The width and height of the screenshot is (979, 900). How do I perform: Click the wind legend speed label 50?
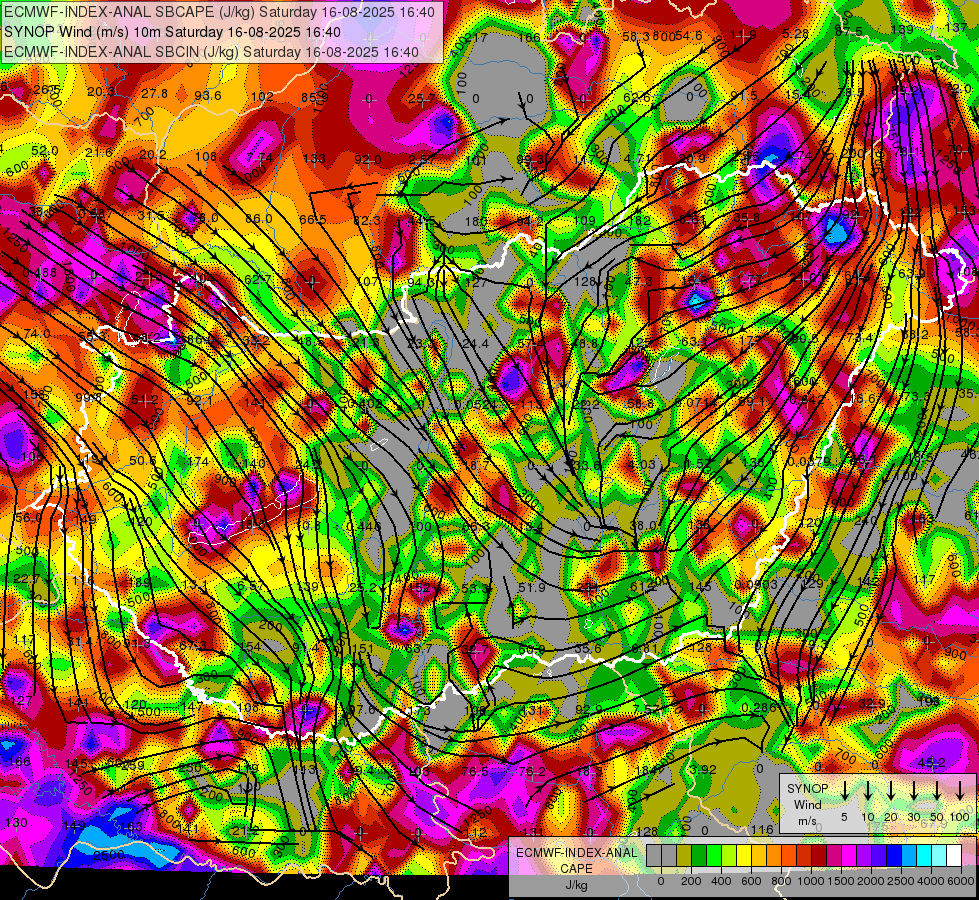pos(937,817)
